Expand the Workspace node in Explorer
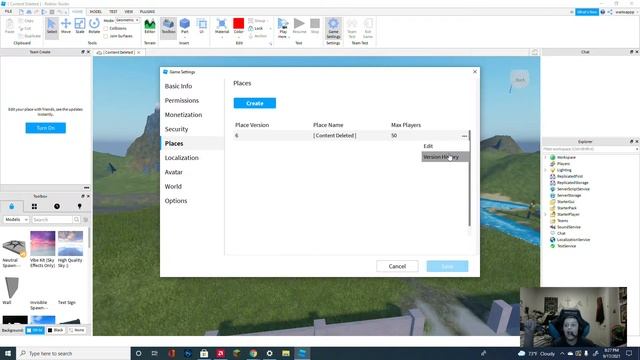Screen dimensions: 640x360 coord(546,157)
